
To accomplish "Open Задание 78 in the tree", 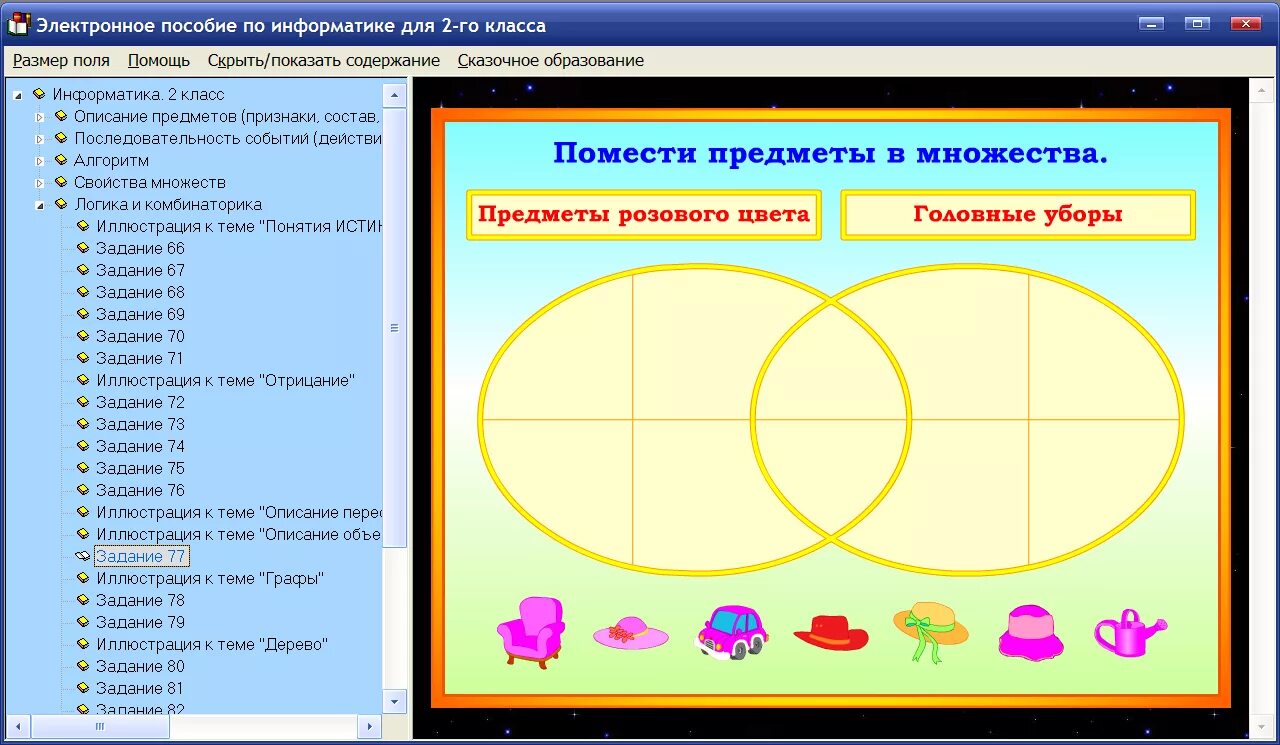I will 140,600.
